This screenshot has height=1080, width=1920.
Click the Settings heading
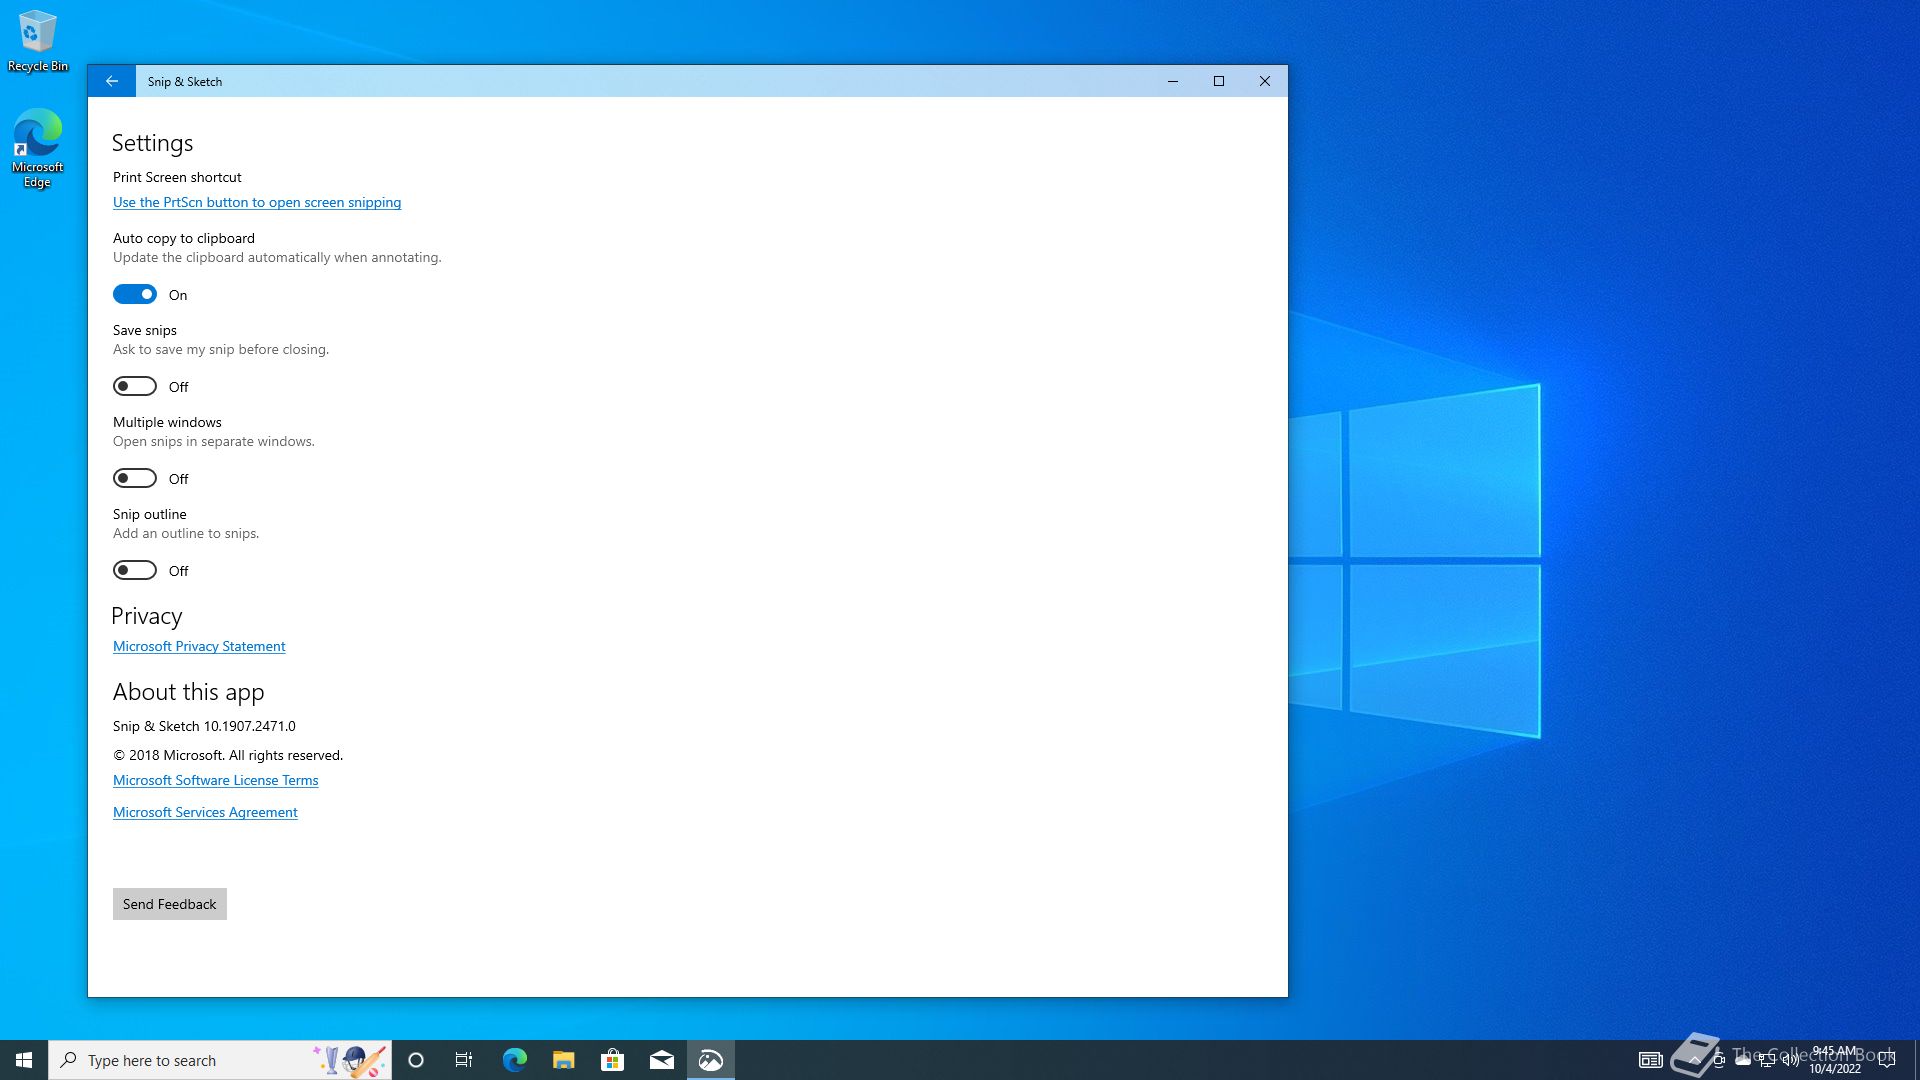(x=152, y=143)
